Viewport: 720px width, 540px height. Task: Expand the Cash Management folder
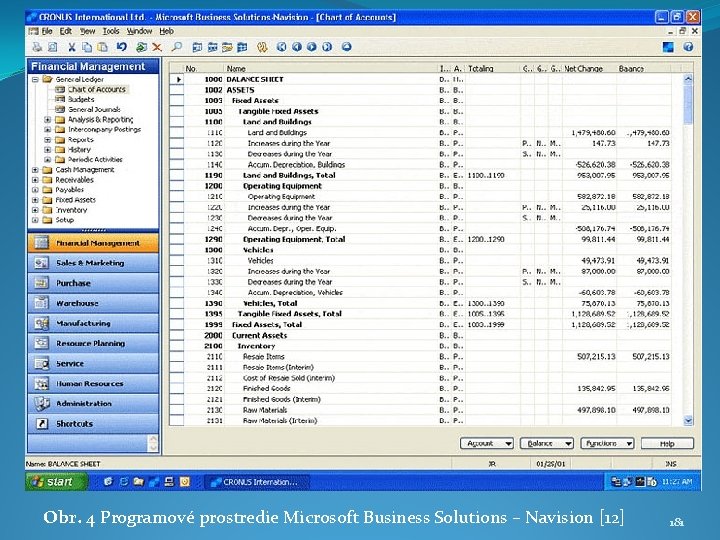[x=35, y=170]
